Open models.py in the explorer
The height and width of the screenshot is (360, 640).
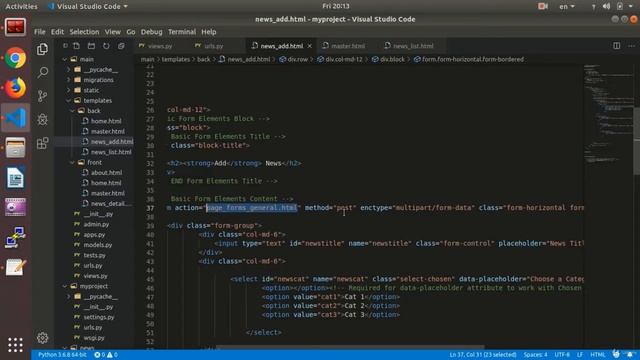point(93,245)
